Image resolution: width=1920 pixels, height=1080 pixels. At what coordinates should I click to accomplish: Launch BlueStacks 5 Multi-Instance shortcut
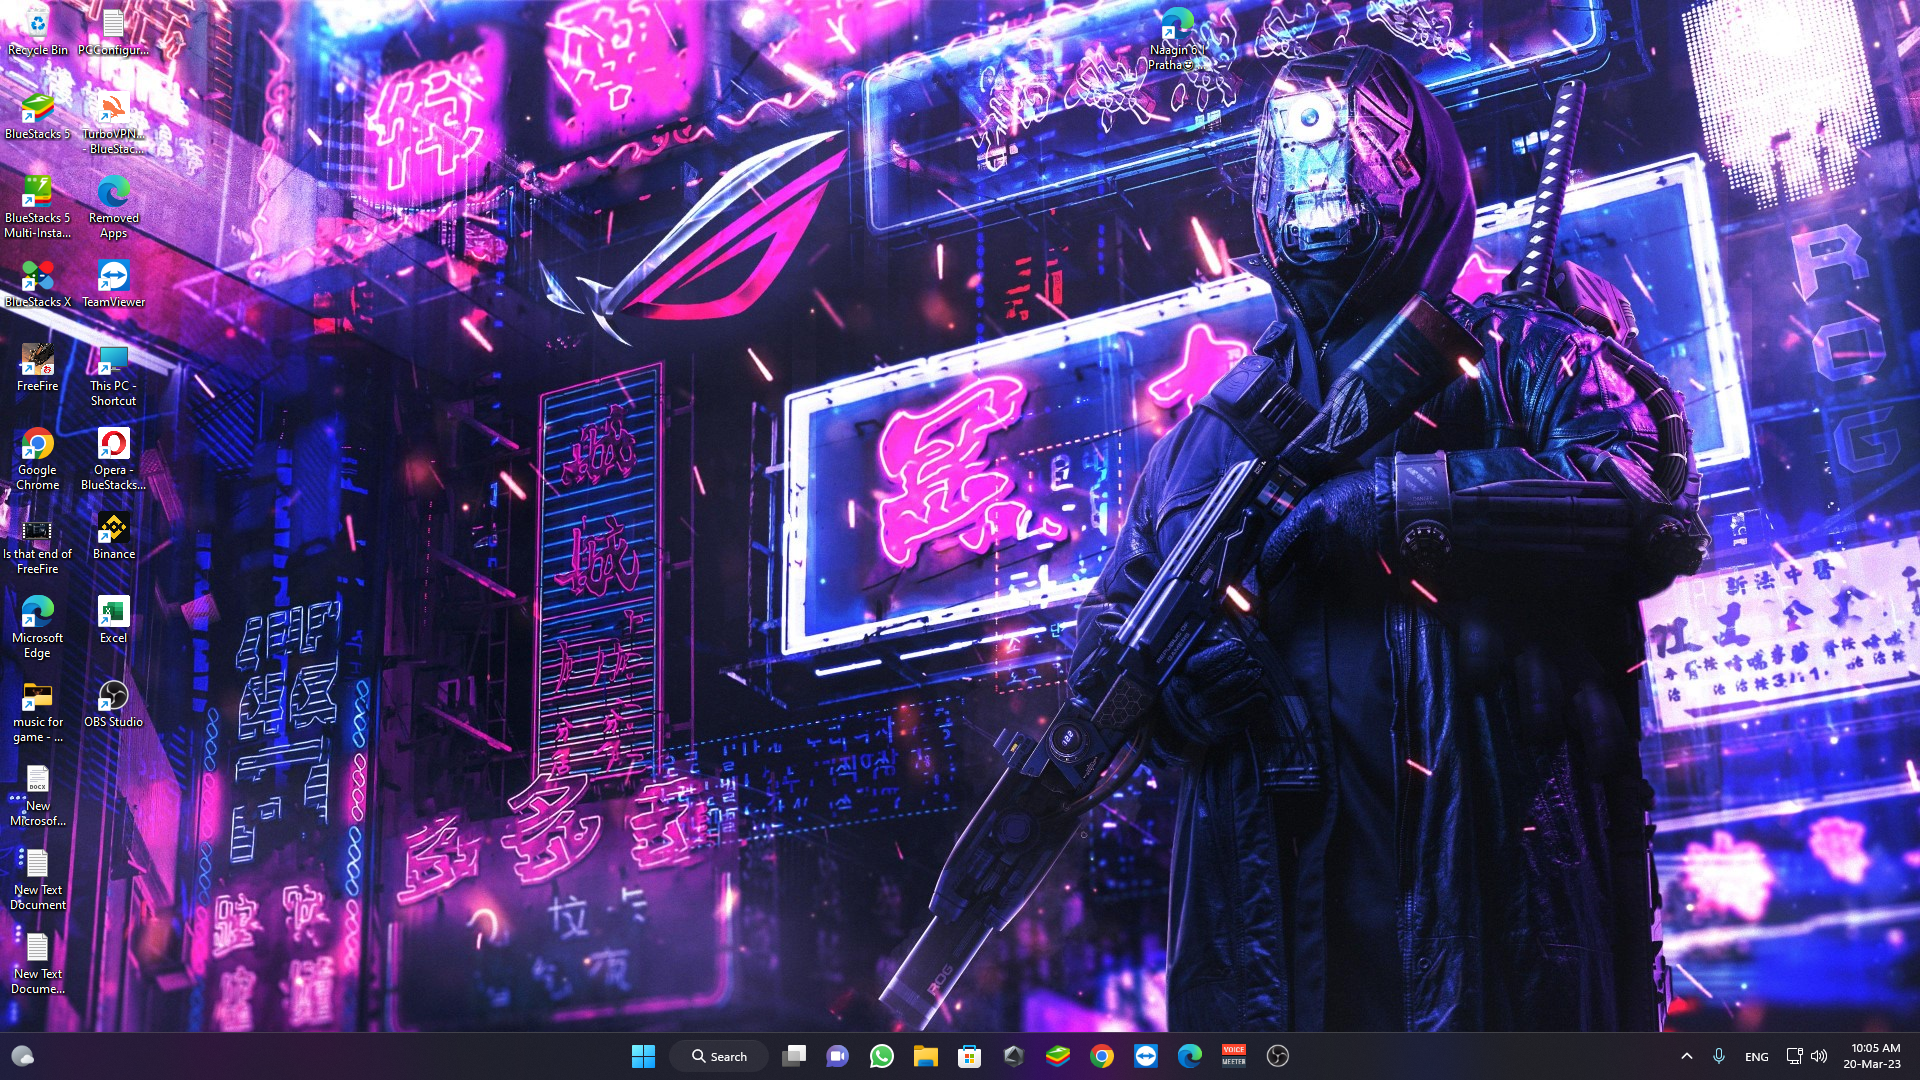click(x=37, y=206)
